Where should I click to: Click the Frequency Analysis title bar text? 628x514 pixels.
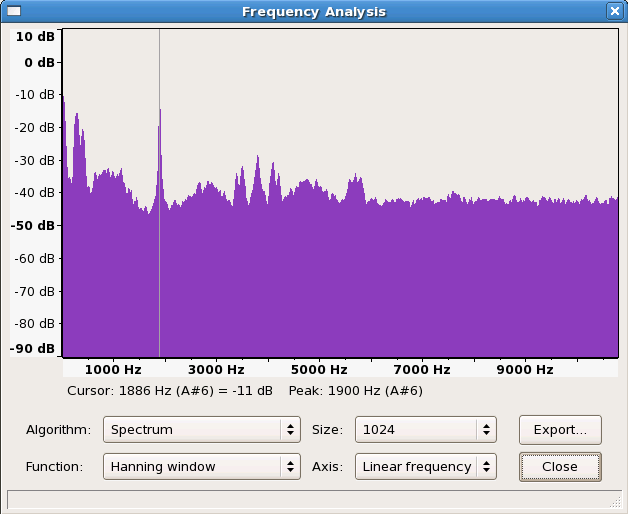(314, 12)
